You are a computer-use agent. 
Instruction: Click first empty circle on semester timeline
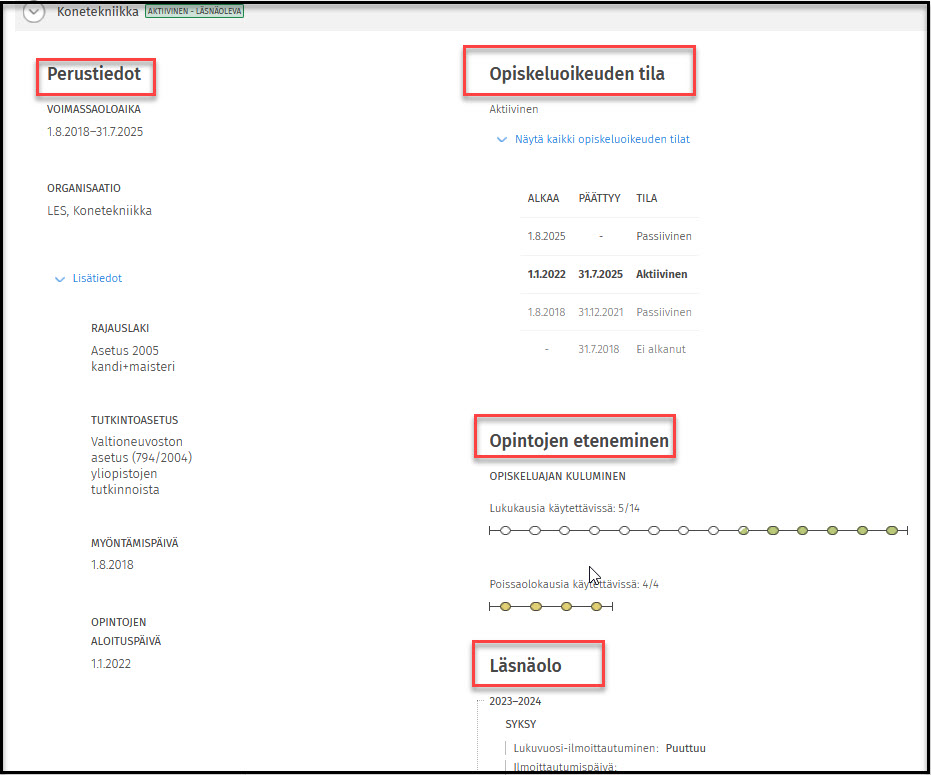click(505, 530)
